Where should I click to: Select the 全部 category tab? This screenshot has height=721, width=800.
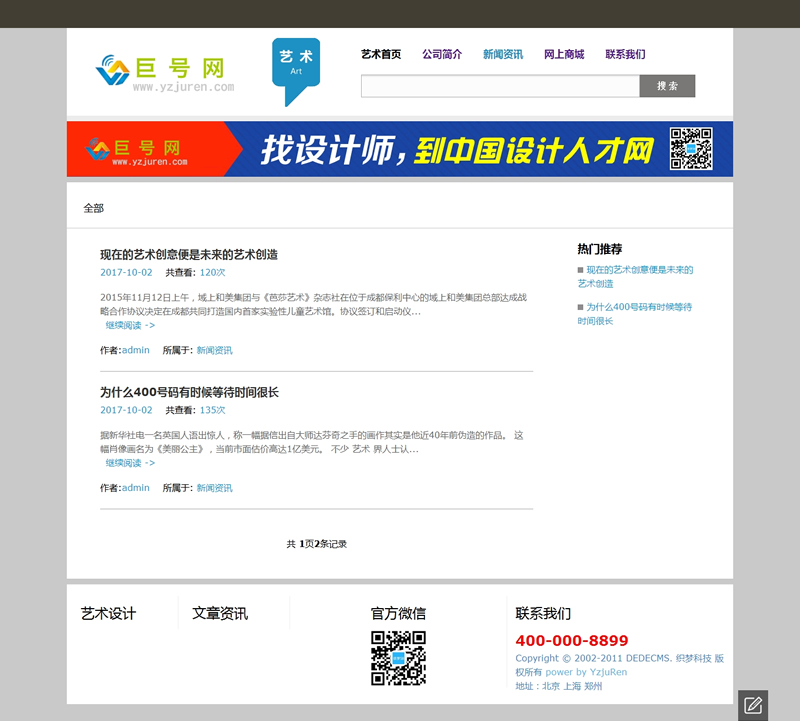coord(93,208)
